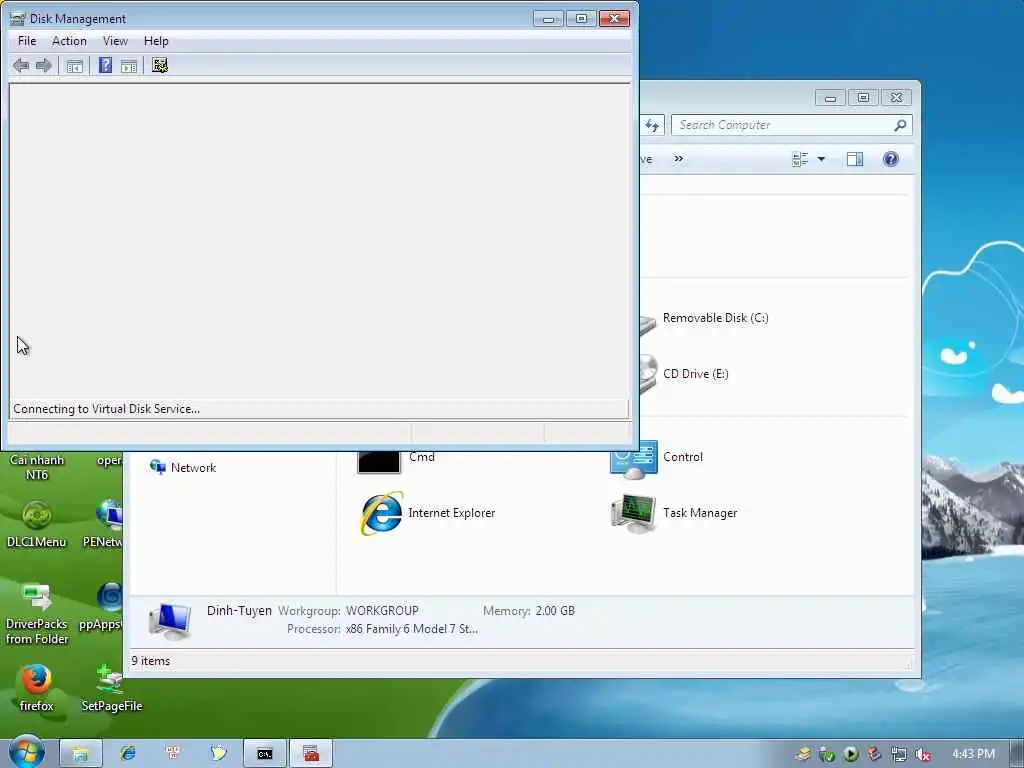
Task: Open the Cmd item in Computer window
Action: (396, 460)
